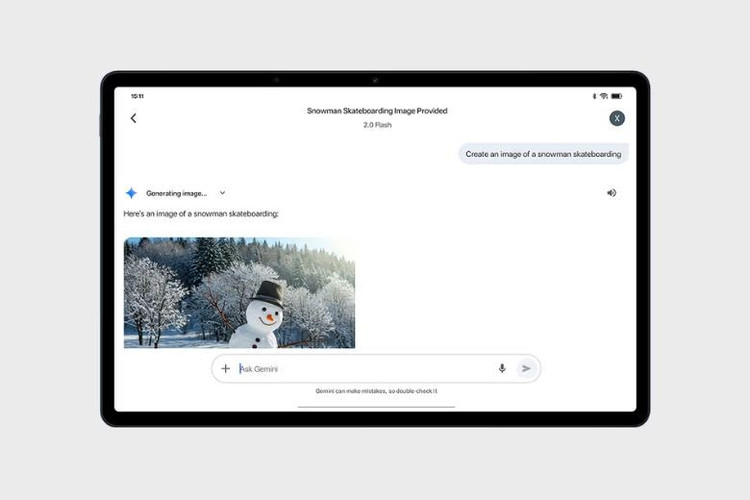Tap the bottom home gesture bar
750x500 pixels.
[376, 407]
